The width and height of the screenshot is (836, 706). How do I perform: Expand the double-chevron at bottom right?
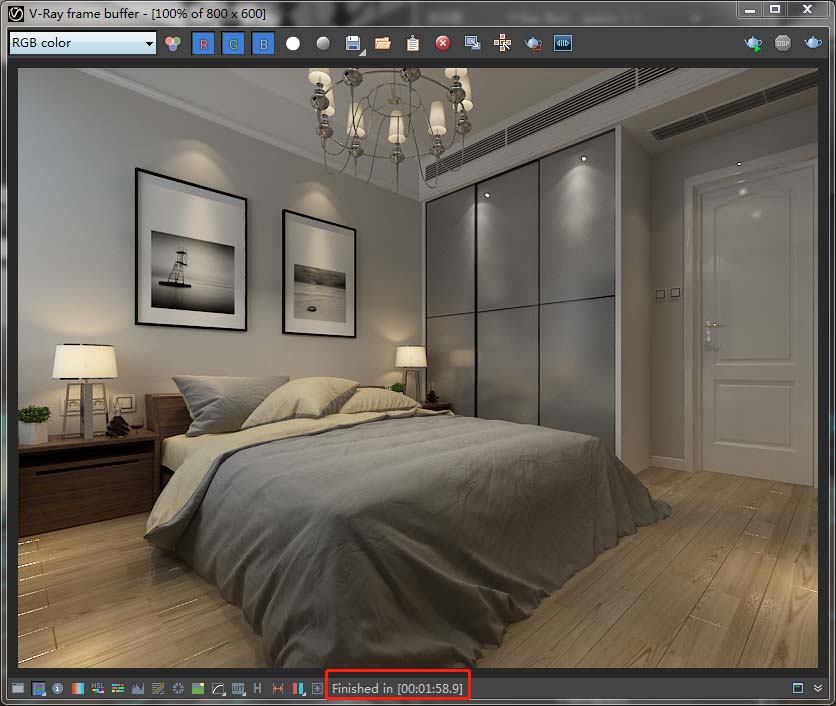pos(818,689)
